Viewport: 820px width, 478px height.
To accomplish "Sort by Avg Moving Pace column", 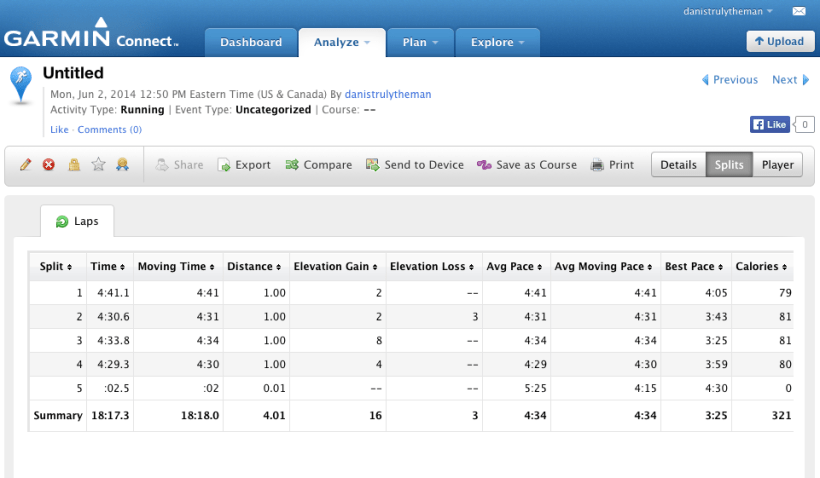I will tap(603, 266).
